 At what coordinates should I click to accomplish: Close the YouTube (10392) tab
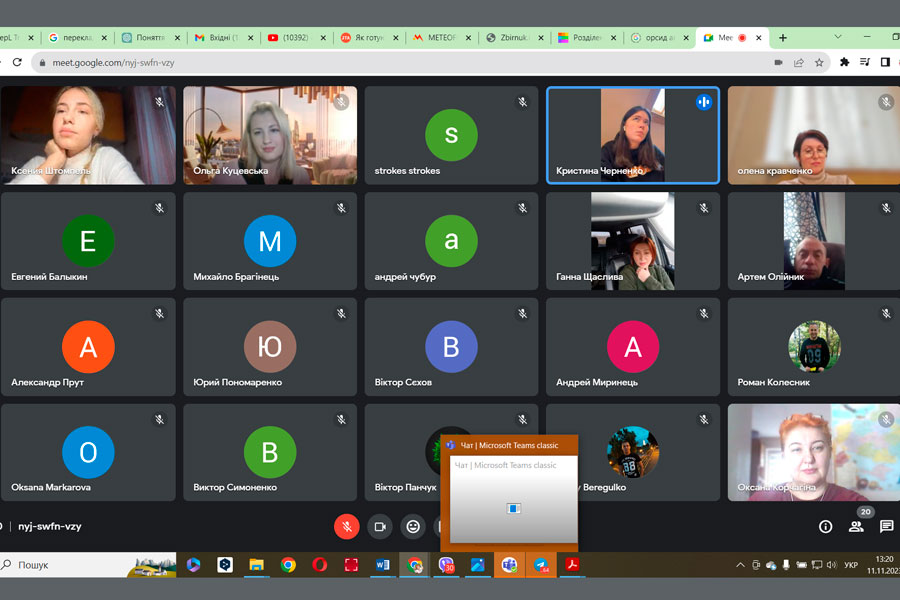coord(323,38)
